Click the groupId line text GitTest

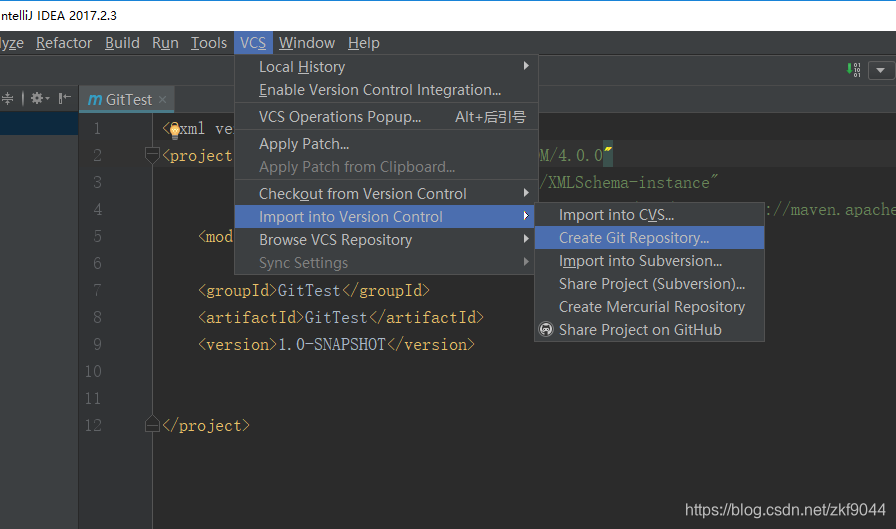click(309, 290)
